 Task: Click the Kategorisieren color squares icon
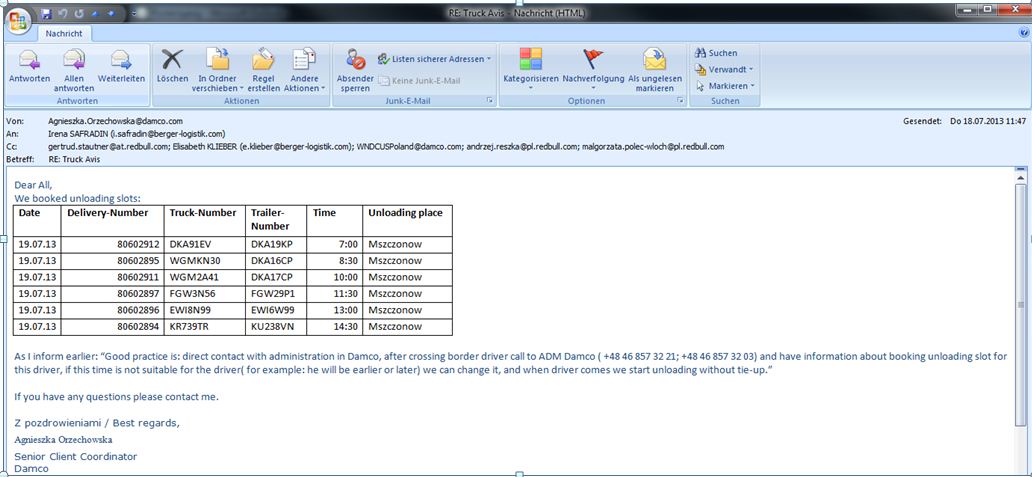530,60
